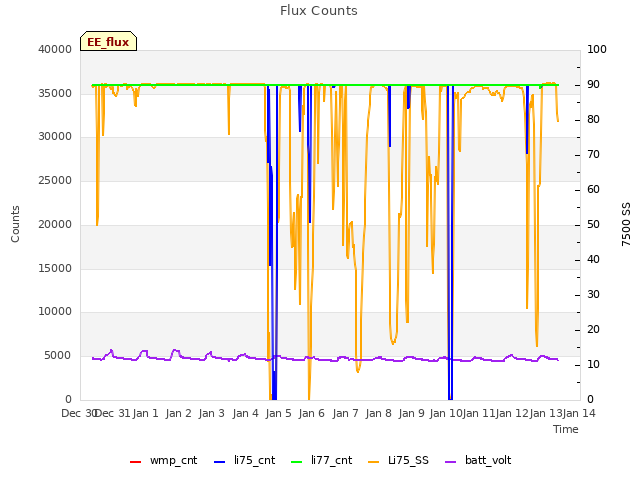Viewport: 640px width, 480px height.
Task: Click the Time x-axis title
Action: tap(566, 429)
